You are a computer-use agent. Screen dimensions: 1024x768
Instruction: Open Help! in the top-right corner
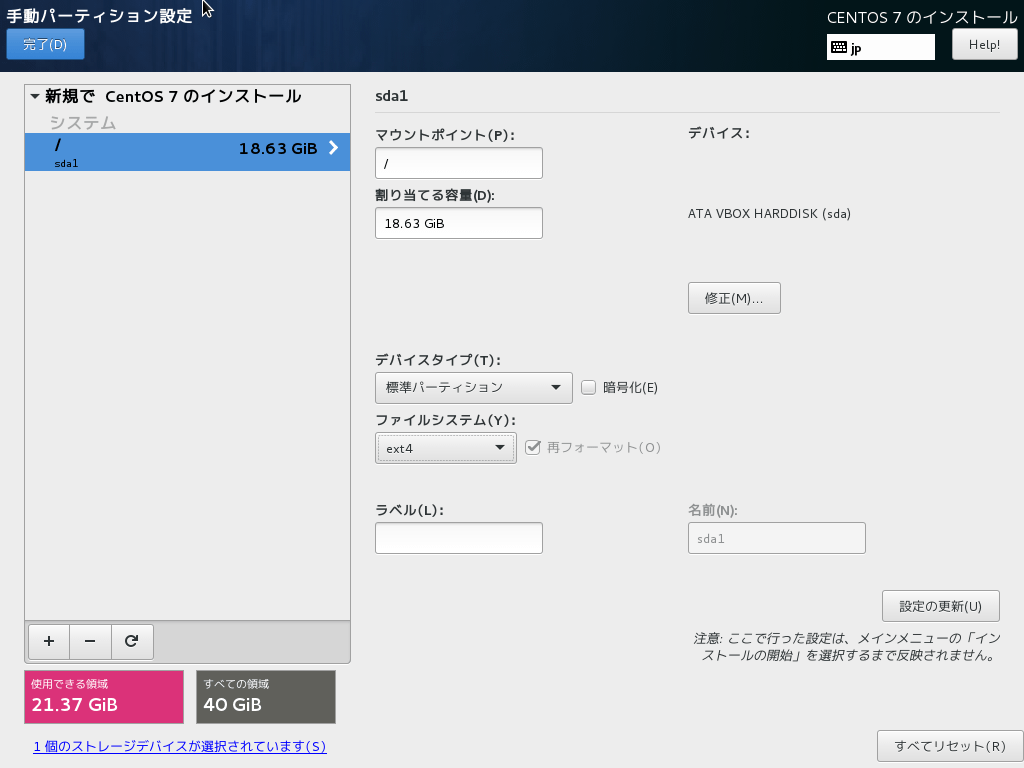click(x=984, y=43)
